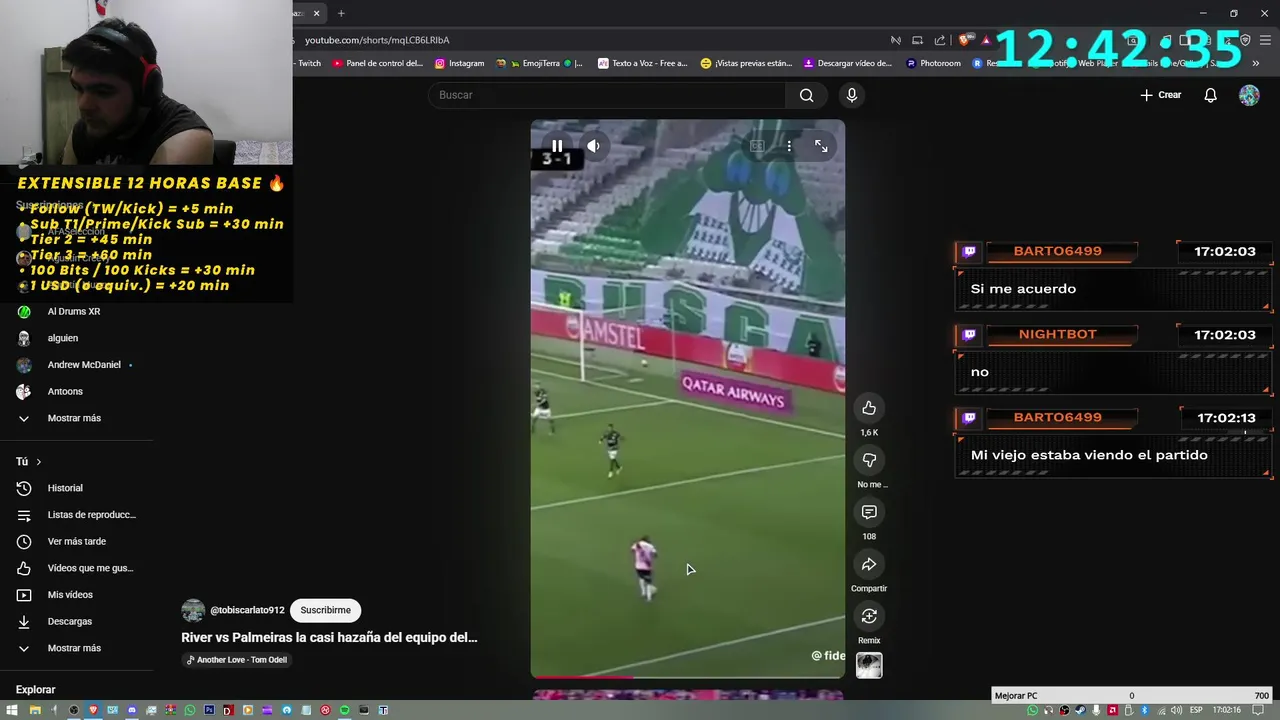Open Panel de control bookmark
The width and height of the screenshot is (1280, 720).
tap(378, 63)
